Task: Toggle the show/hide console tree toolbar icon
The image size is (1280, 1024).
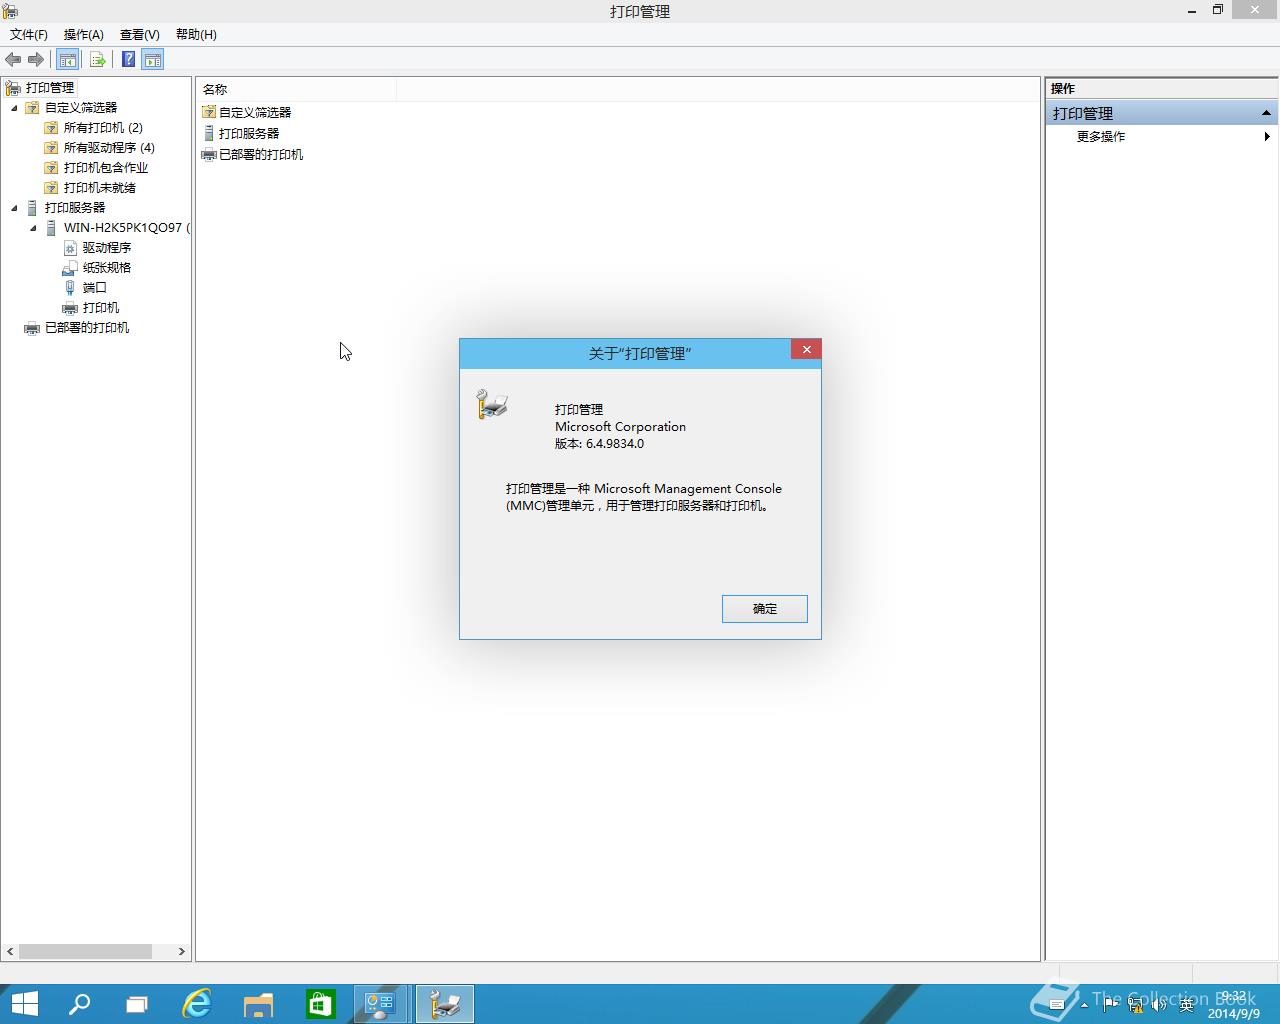Action: point(67,60)
